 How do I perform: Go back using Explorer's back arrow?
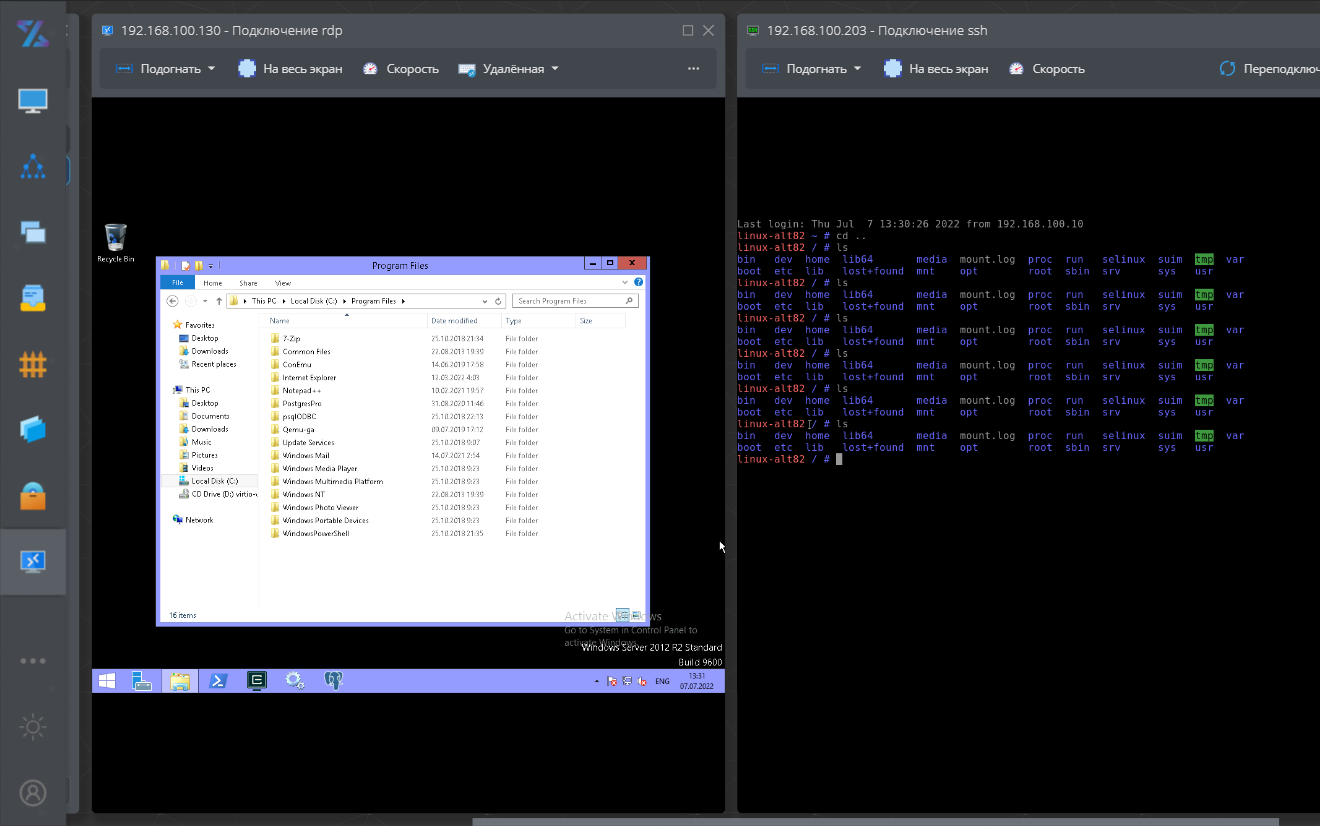pyautogui.click(x=173, y=300)
